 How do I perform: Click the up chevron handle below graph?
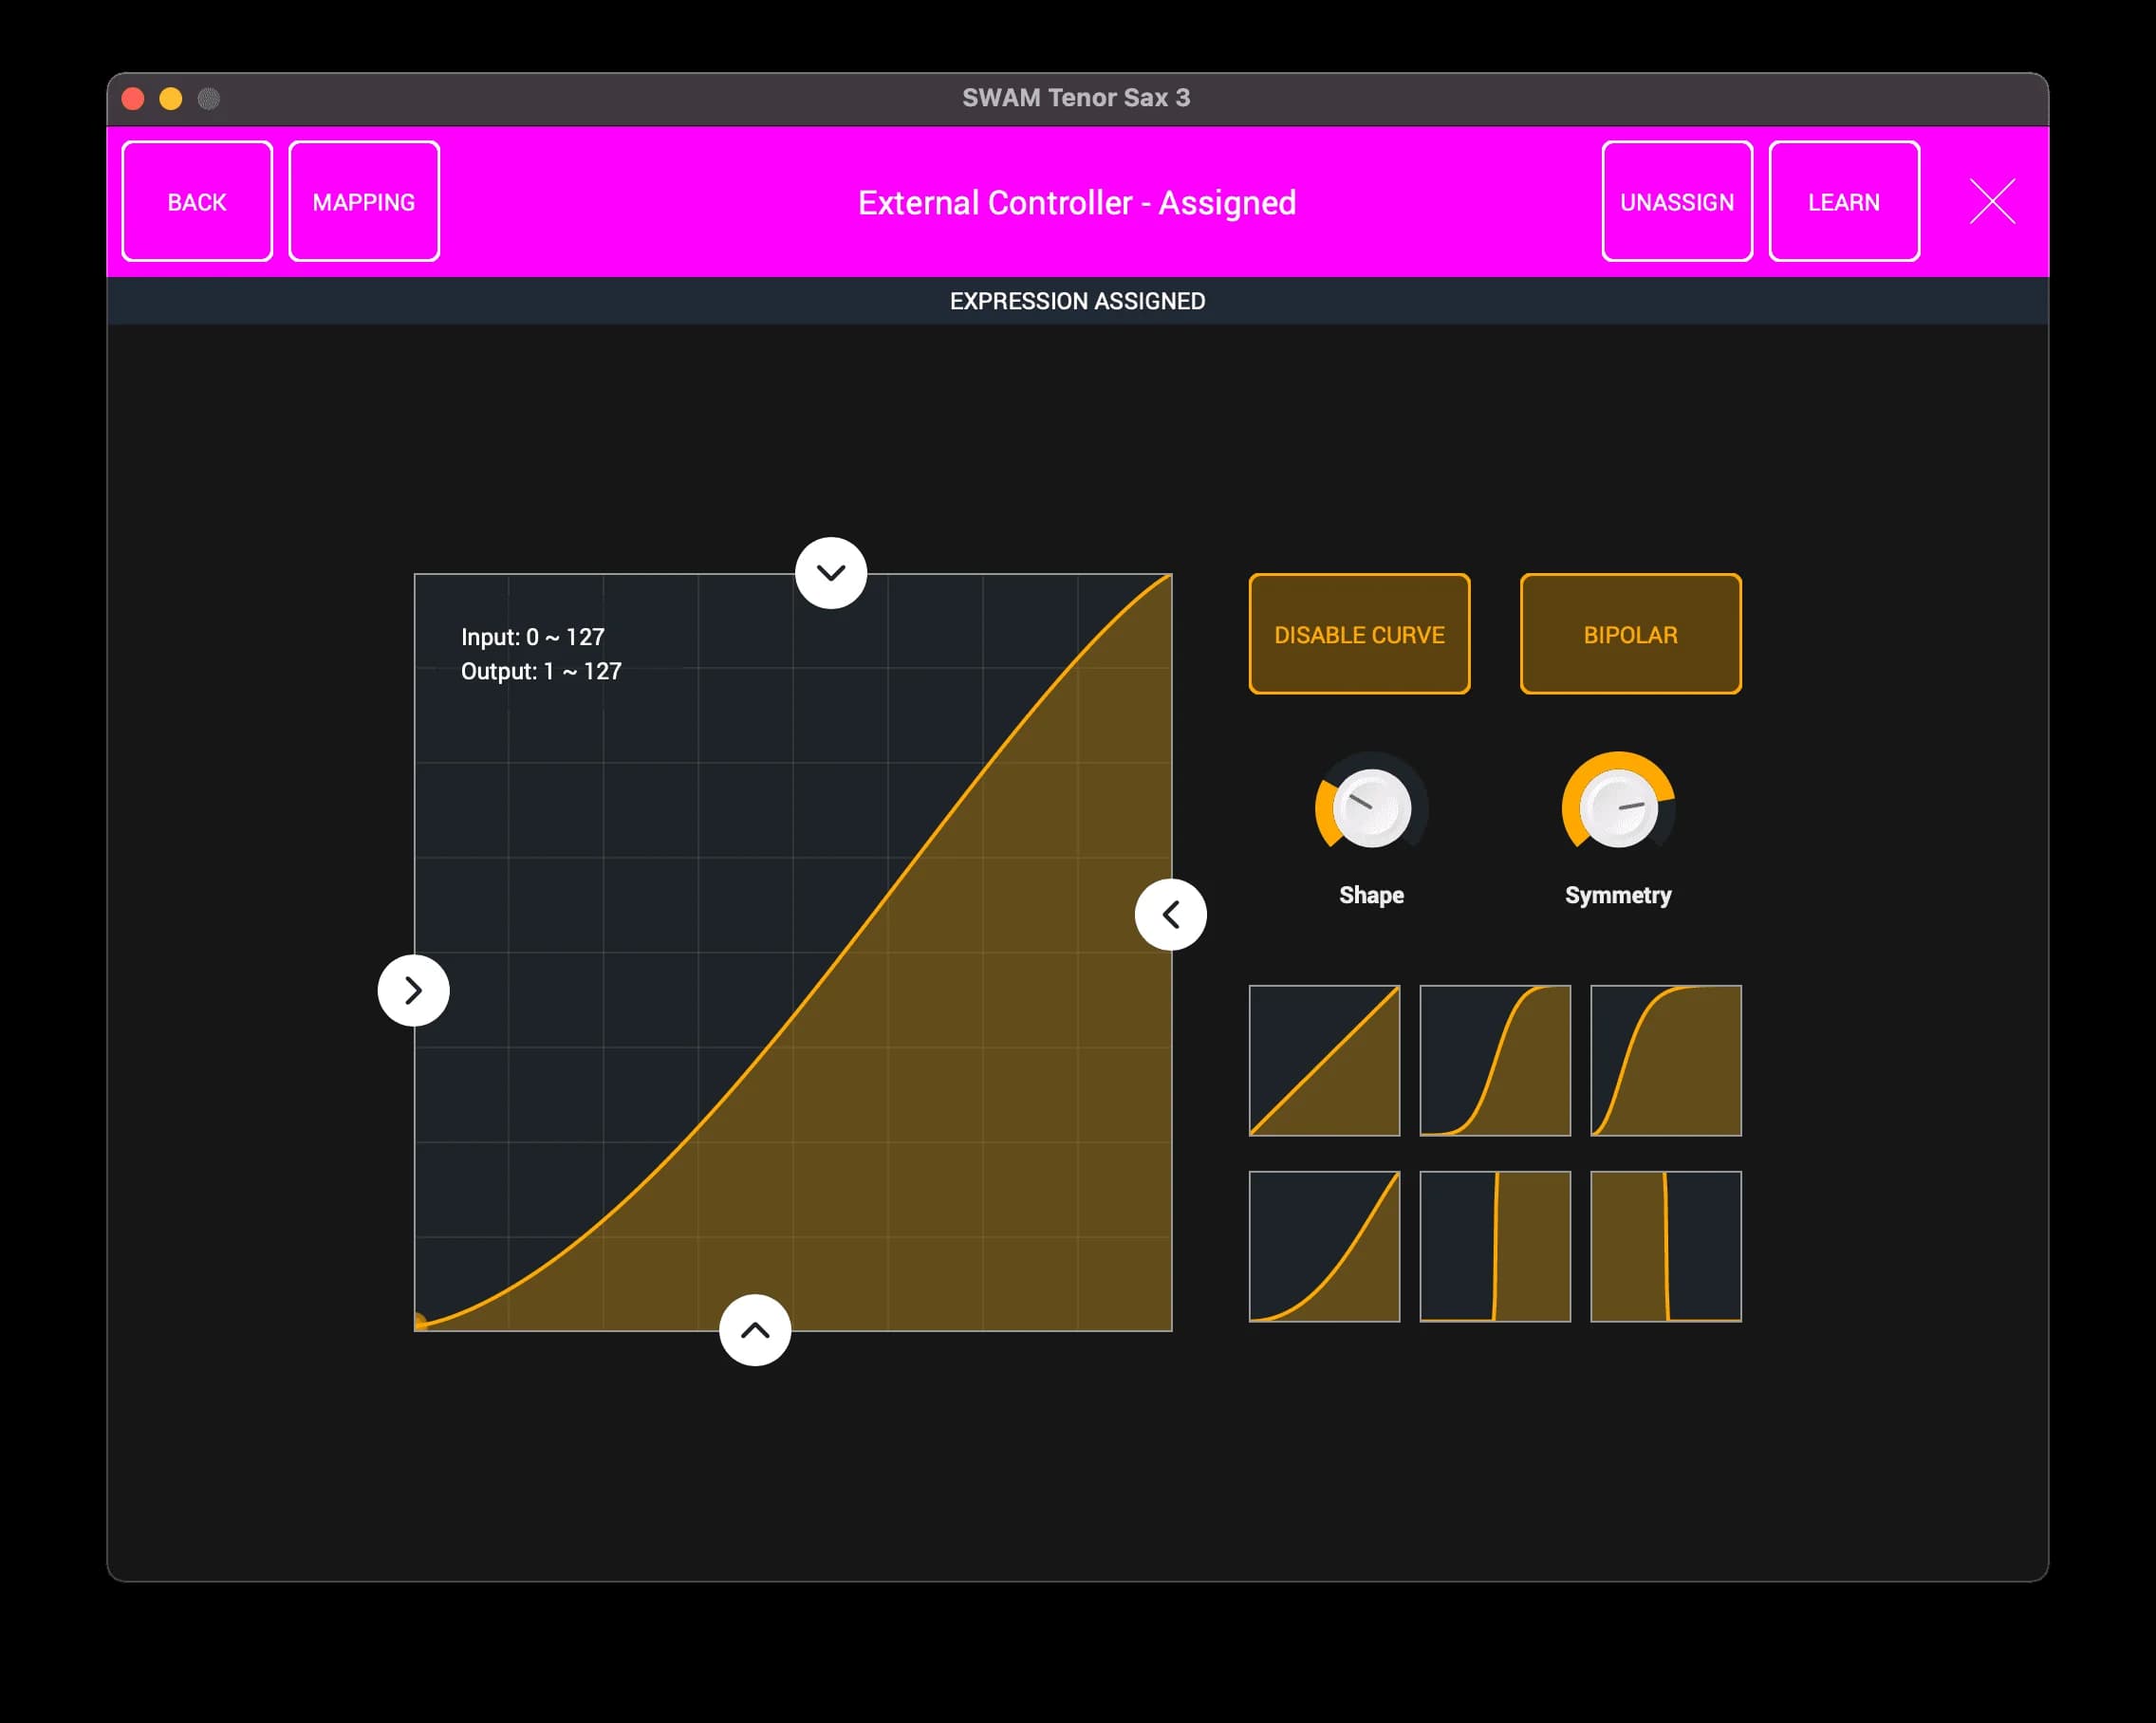(x=755, y=1330)
